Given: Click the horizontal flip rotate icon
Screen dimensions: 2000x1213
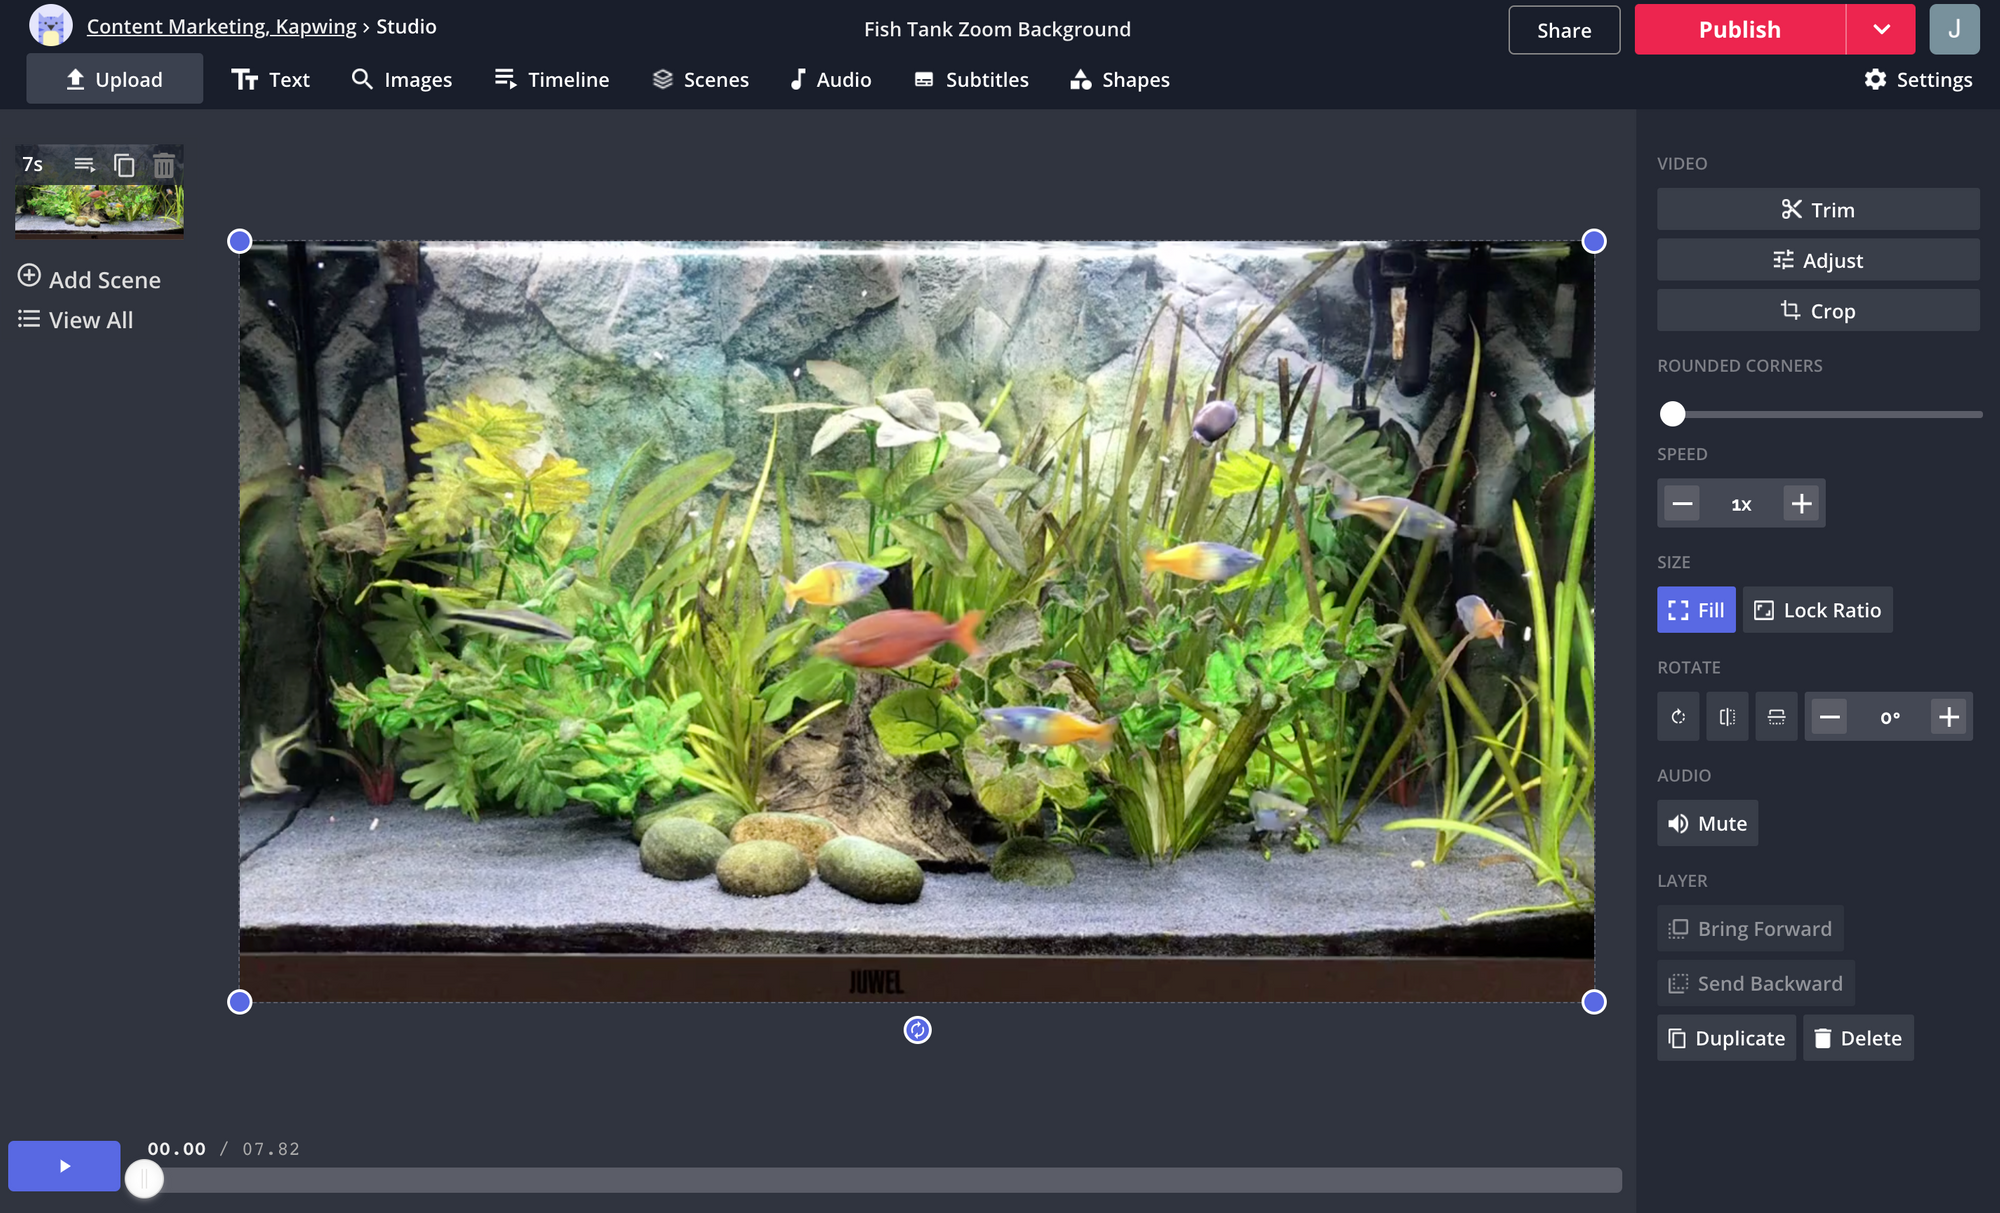Looking at the screenshot, I should click(x=1727, y=717).
